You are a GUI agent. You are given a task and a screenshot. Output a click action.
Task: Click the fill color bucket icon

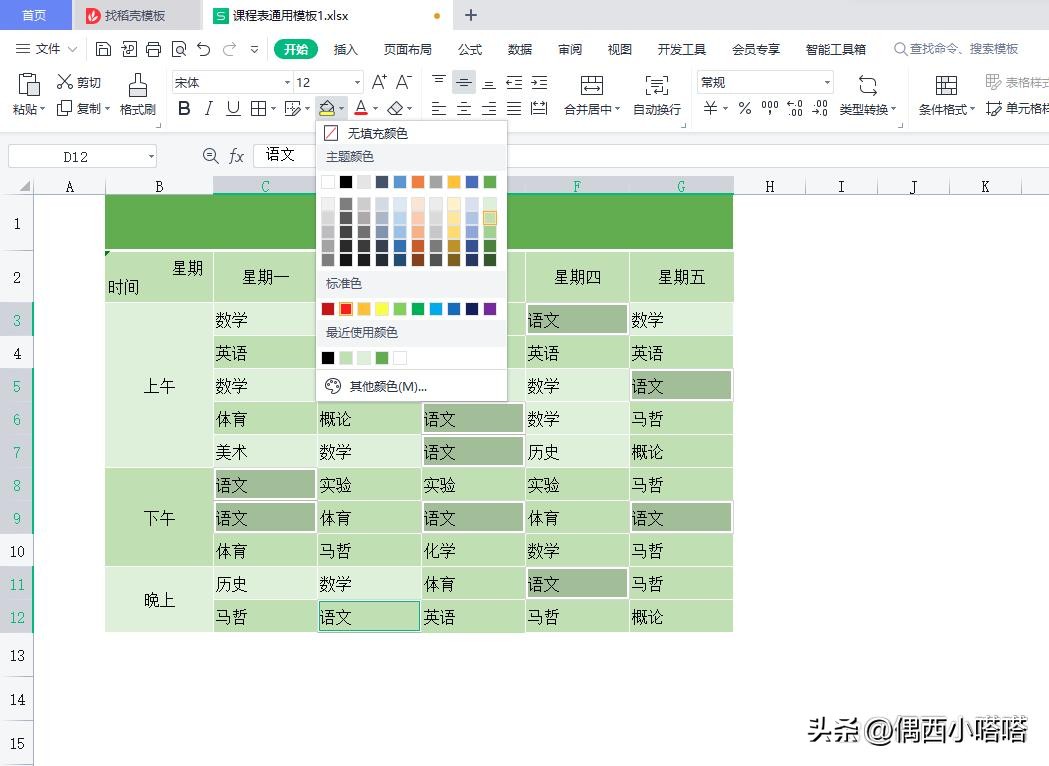point(326,108)
